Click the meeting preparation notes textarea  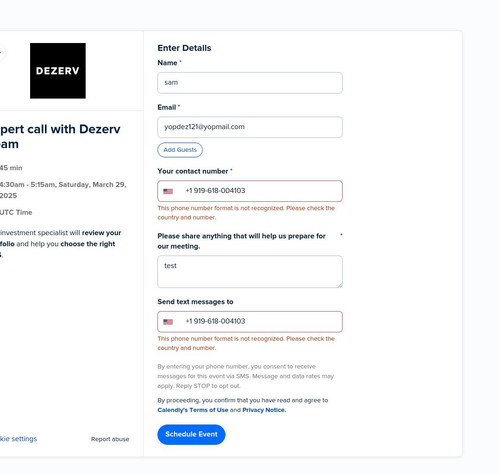(250, 272)
